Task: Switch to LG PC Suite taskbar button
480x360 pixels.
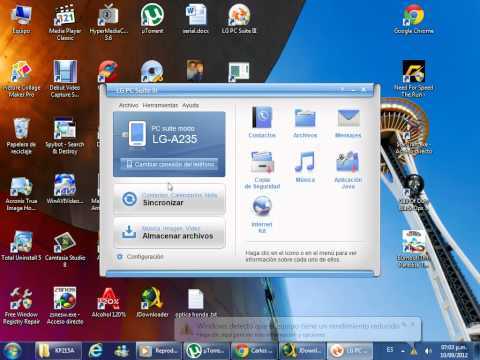Action: [x=349, y=351]
